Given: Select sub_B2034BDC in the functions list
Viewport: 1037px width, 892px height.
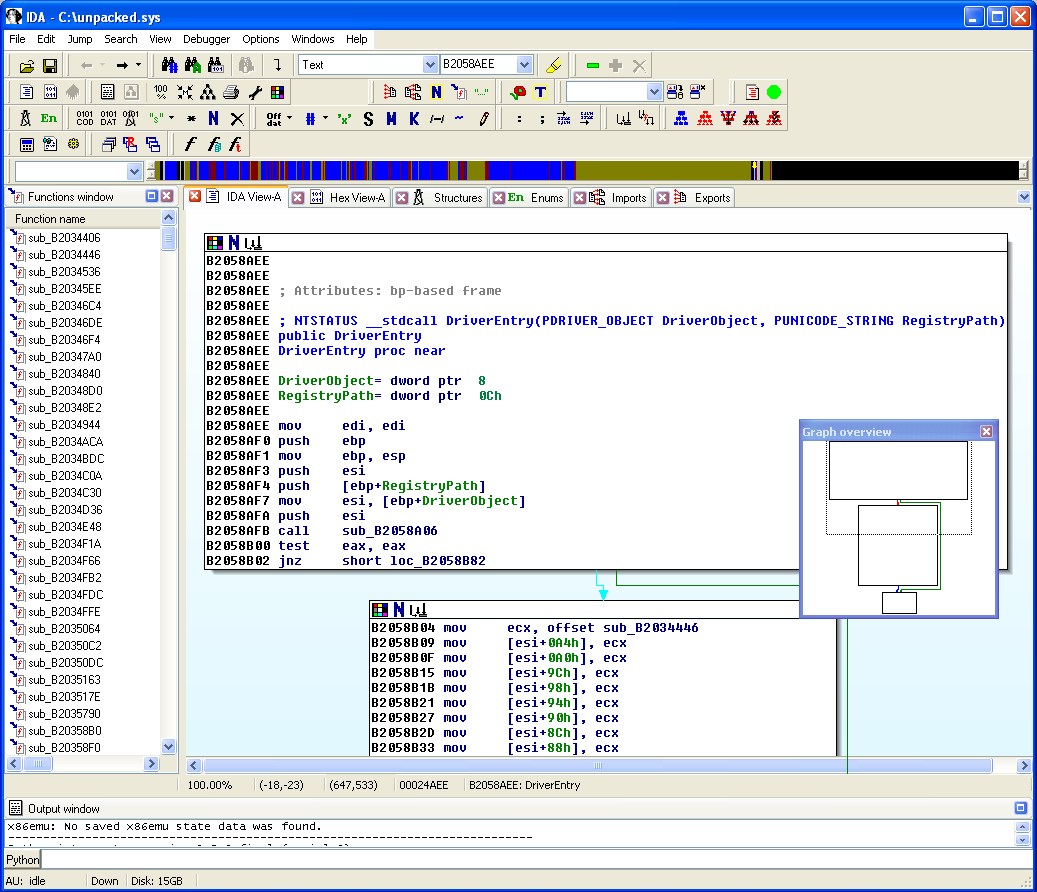Looking at the screenshot, I should (x=64, y=459).
